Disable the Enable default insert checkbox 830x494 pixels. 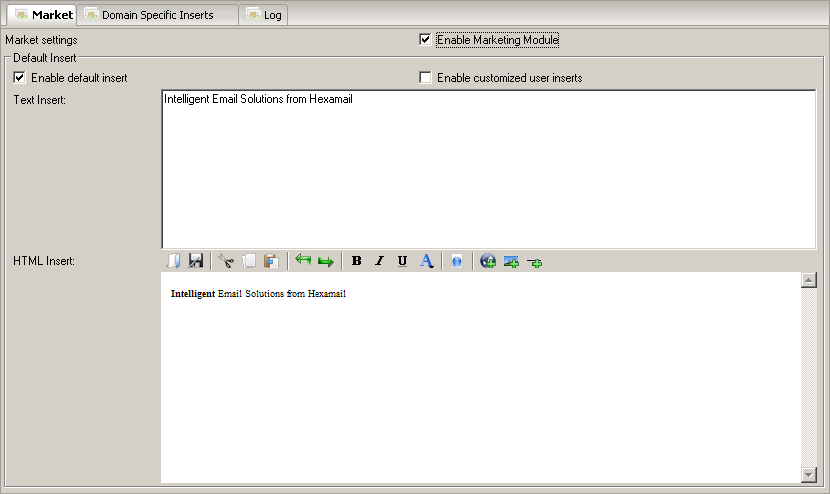19,78
